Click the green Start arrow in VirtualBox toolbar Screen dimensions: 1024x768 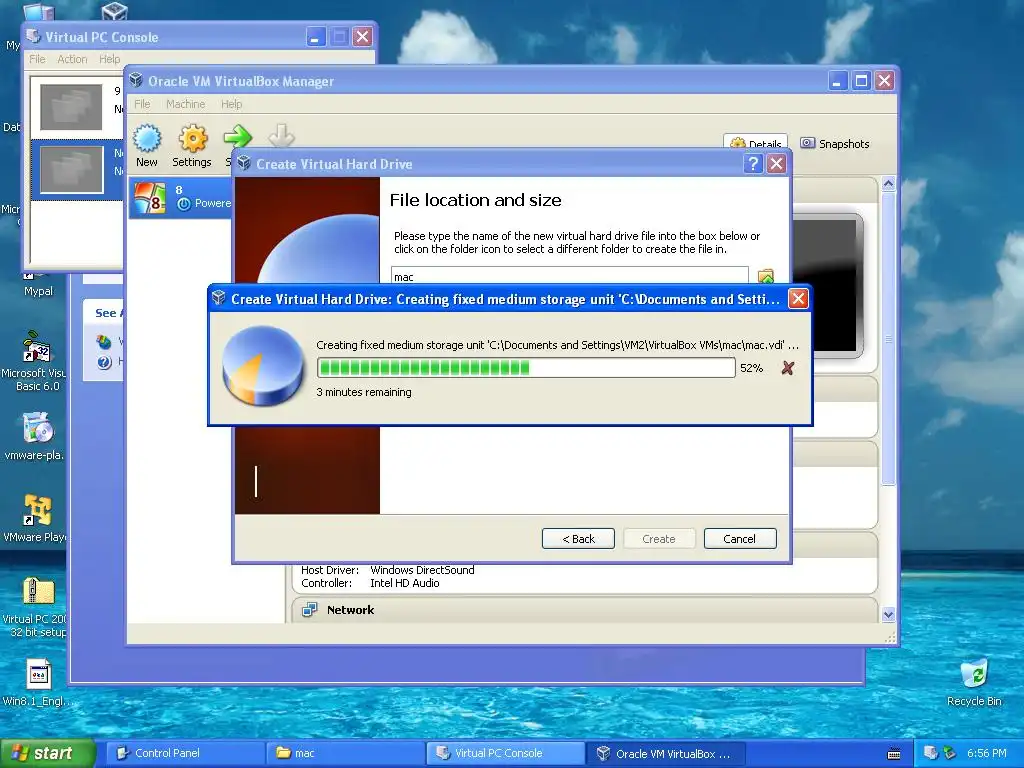(x=237, y=136)
